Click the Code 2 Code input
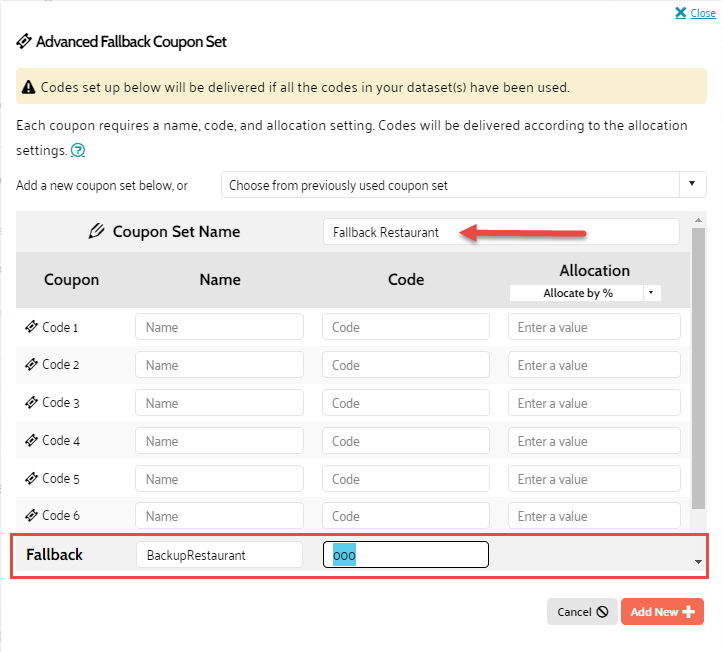723x652 pixels. coord(406,365)
